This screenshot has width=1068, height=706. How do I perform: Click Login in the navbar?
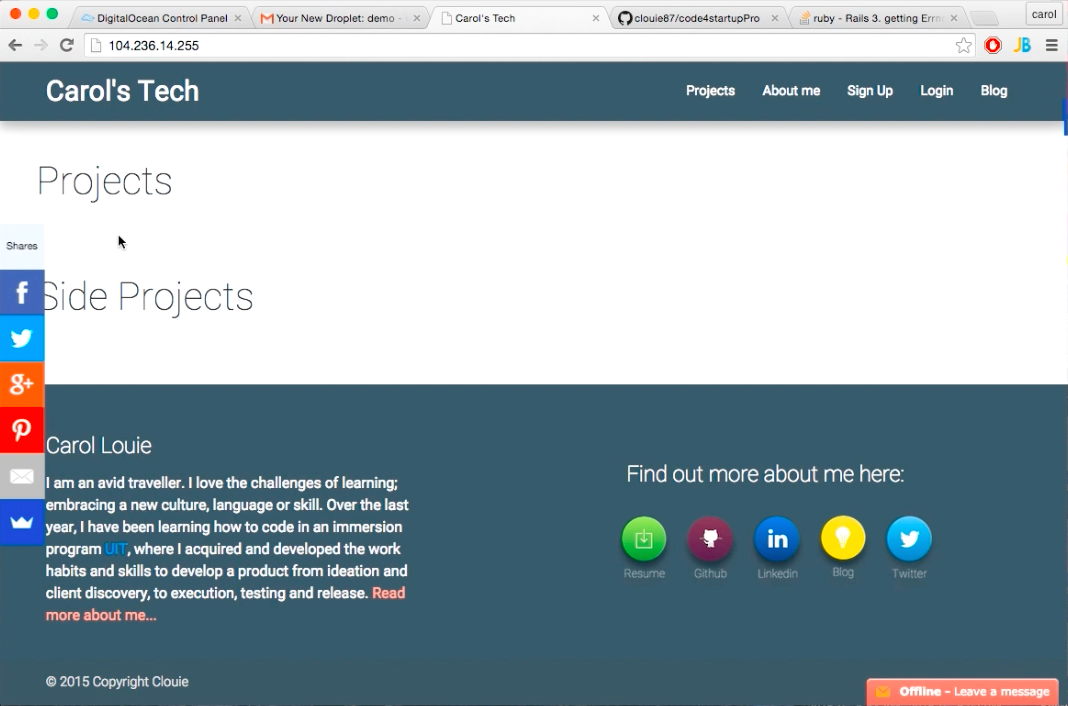pyautogui.click(x=937, y=91)
